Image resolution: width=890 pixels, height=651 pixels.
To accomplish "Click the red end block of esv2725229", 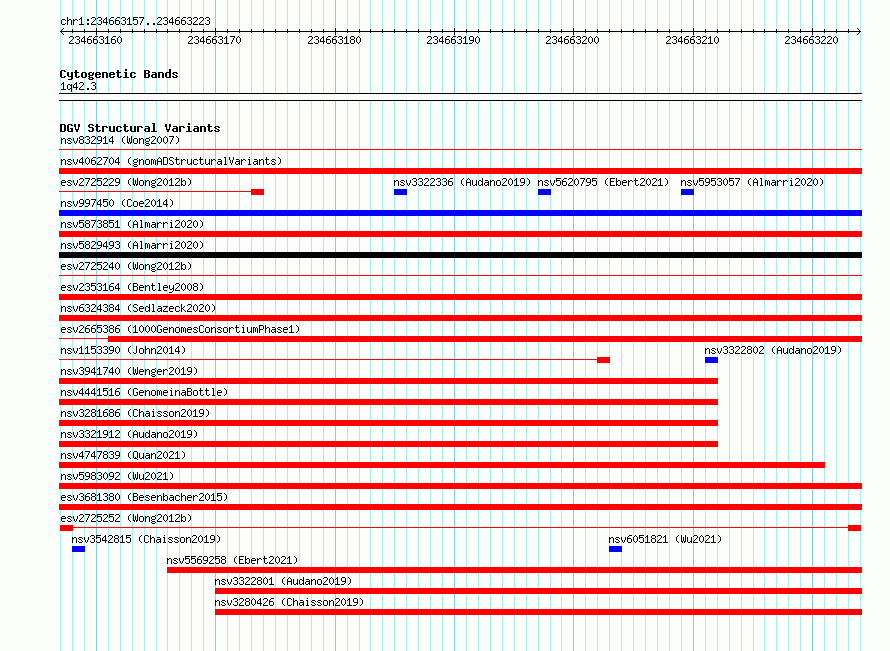I will pos(258,192).
